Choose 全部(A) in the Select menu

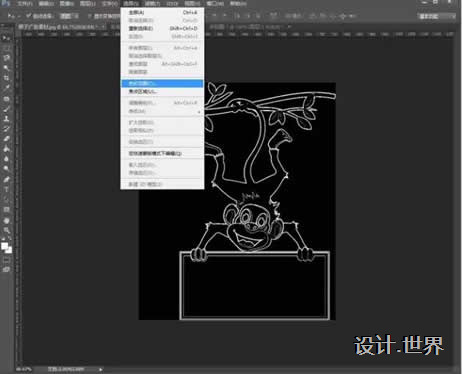(162, 12)
